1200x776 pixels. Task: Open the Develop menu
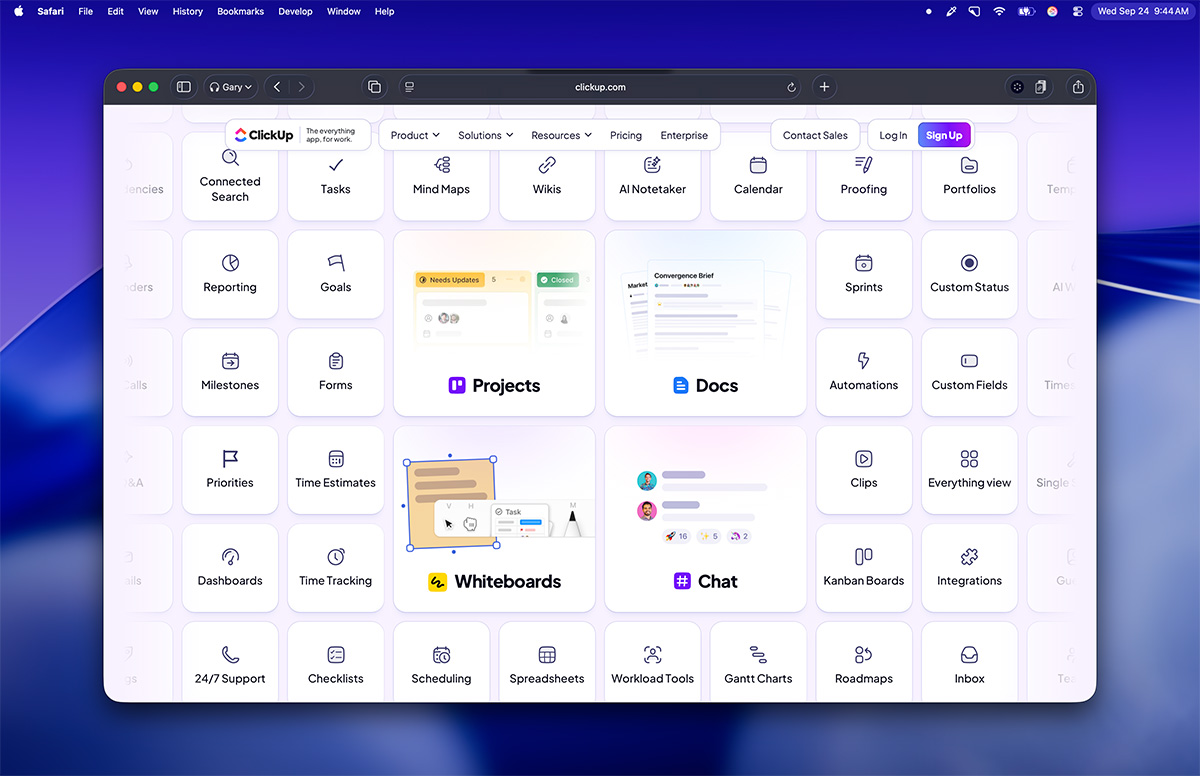point(295,11)
